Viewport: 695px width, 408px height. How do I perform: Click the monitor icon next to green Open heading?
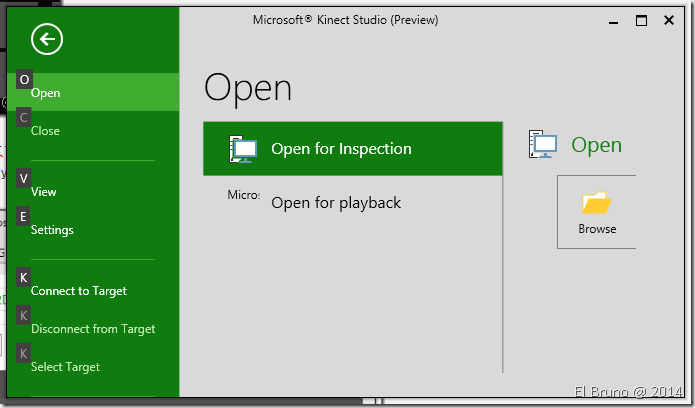(543, 146)
